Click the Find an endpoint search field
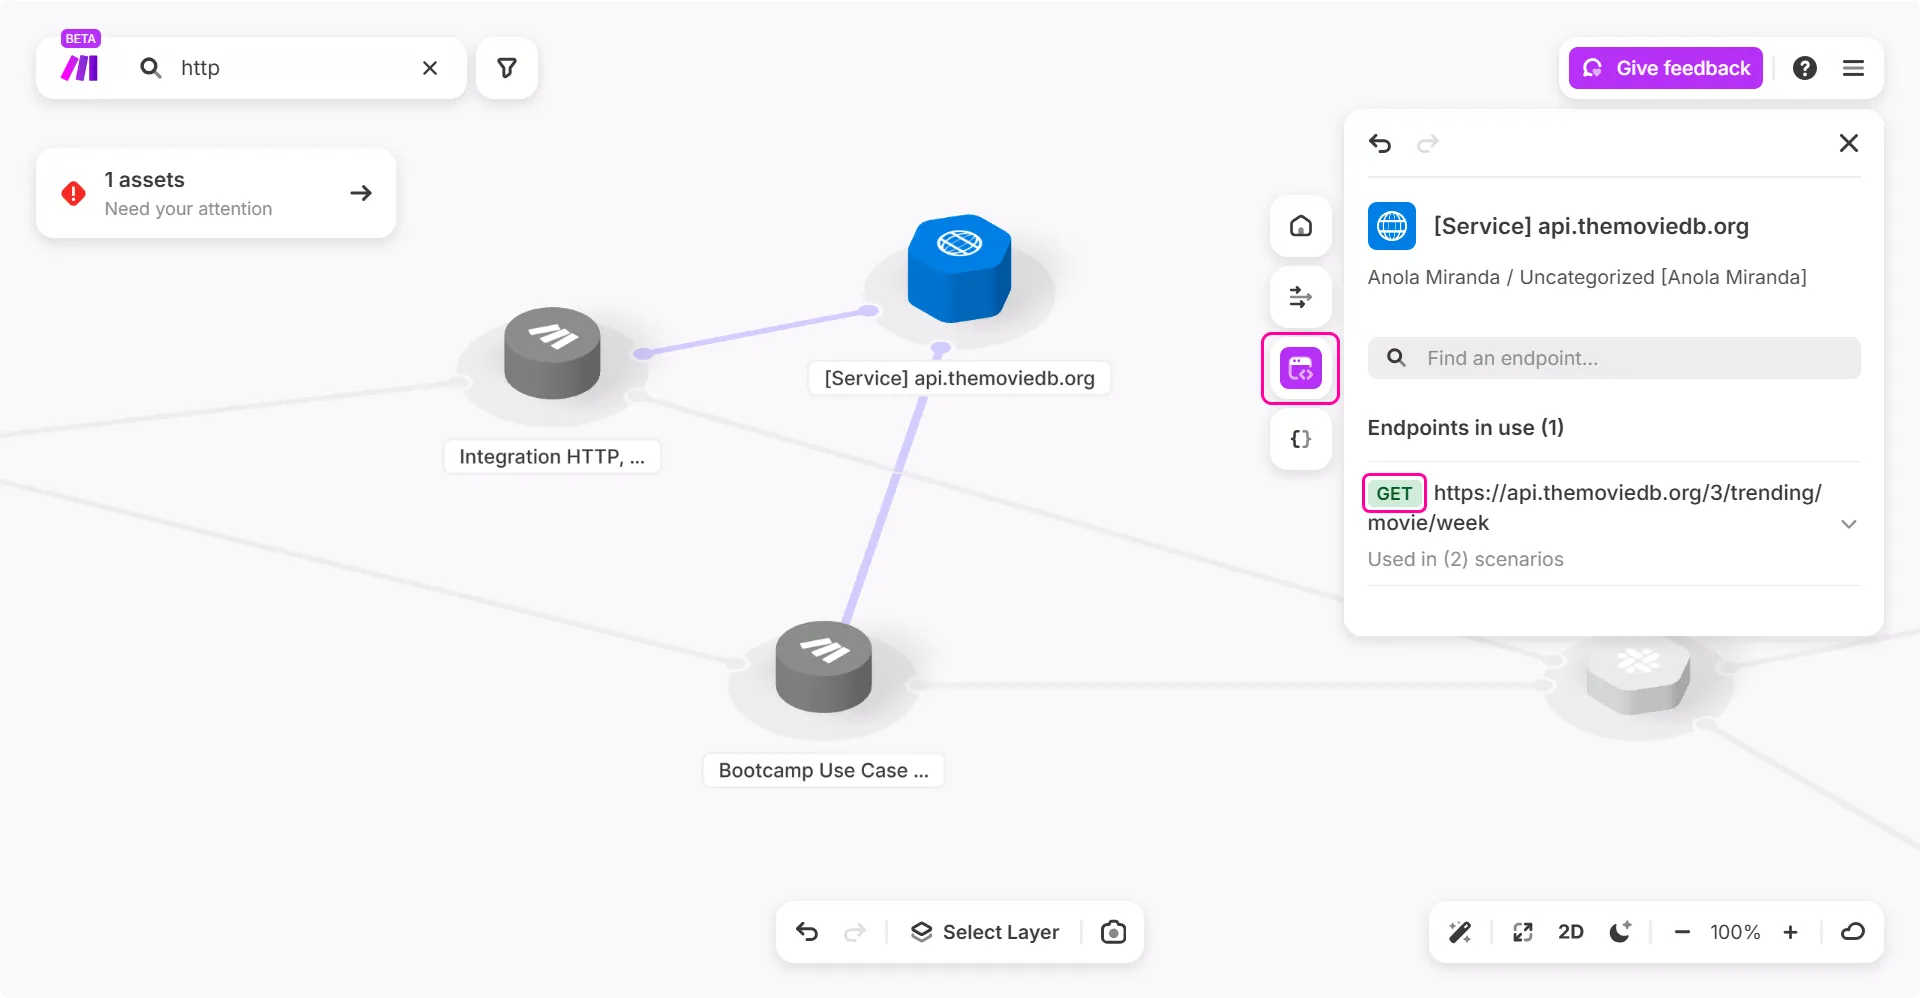Viewport: 1920px width, 998px height. [x=1614, y=358]
